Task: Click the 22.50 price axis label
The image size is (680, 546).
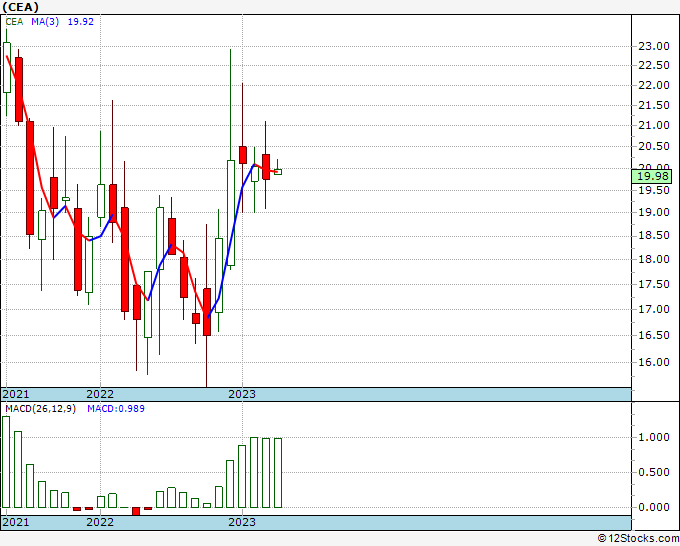Action: point(654,65)
